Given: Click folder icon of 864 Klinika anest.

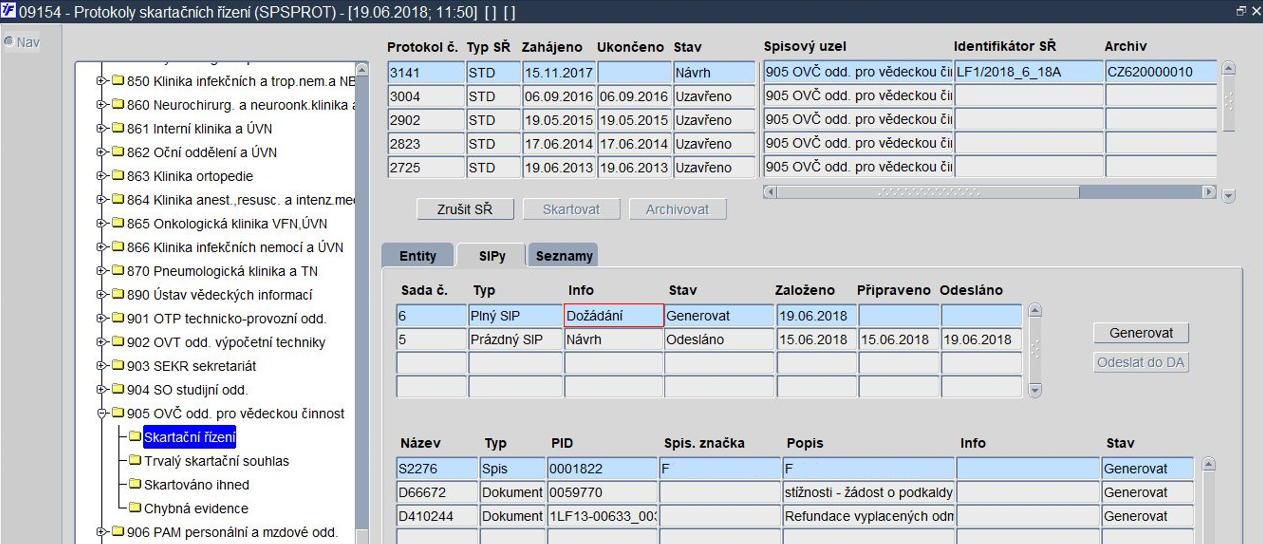Looking at the screenshot, I should (x=117, y=200).
